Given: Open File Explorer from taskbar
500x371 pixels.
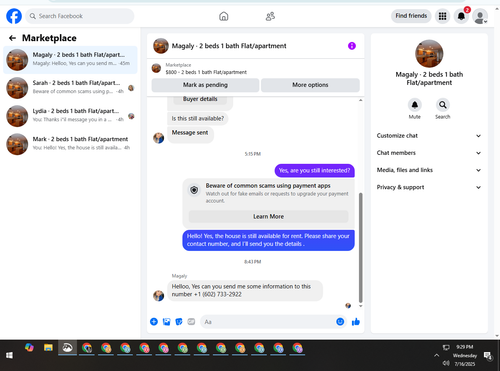Looking at the screenshot, I should tap(48, 348).
